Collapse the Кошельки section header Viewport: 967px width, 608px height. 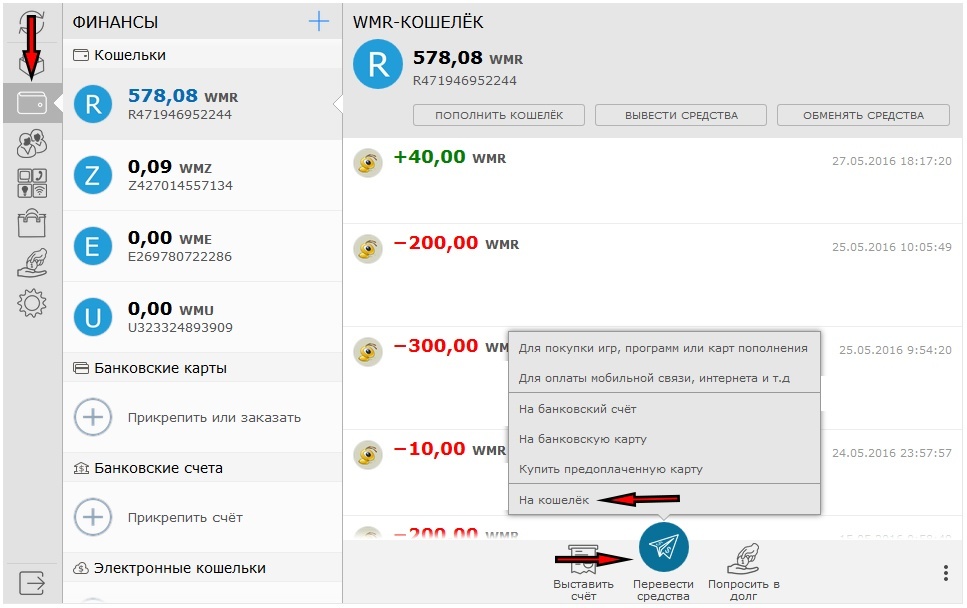click(202, 55)
